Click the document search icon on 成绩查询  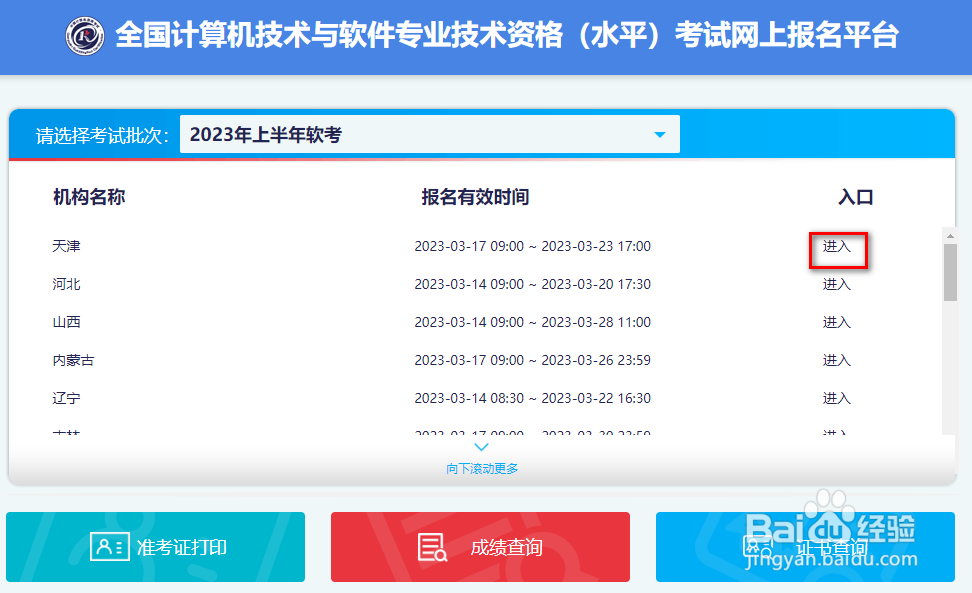[432, 547]
